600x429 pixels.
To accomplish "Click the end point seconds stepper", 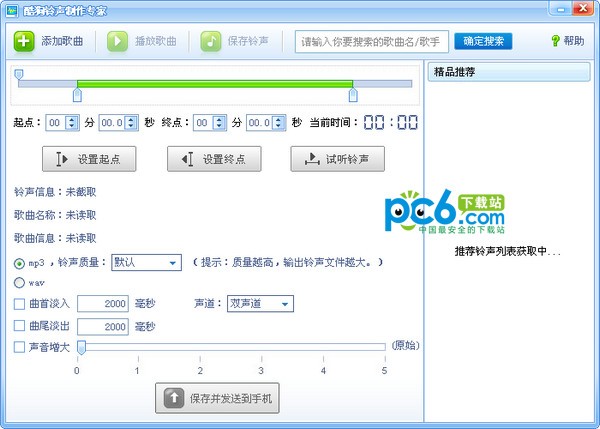I will pyautogui.click(x=279, y=122).
